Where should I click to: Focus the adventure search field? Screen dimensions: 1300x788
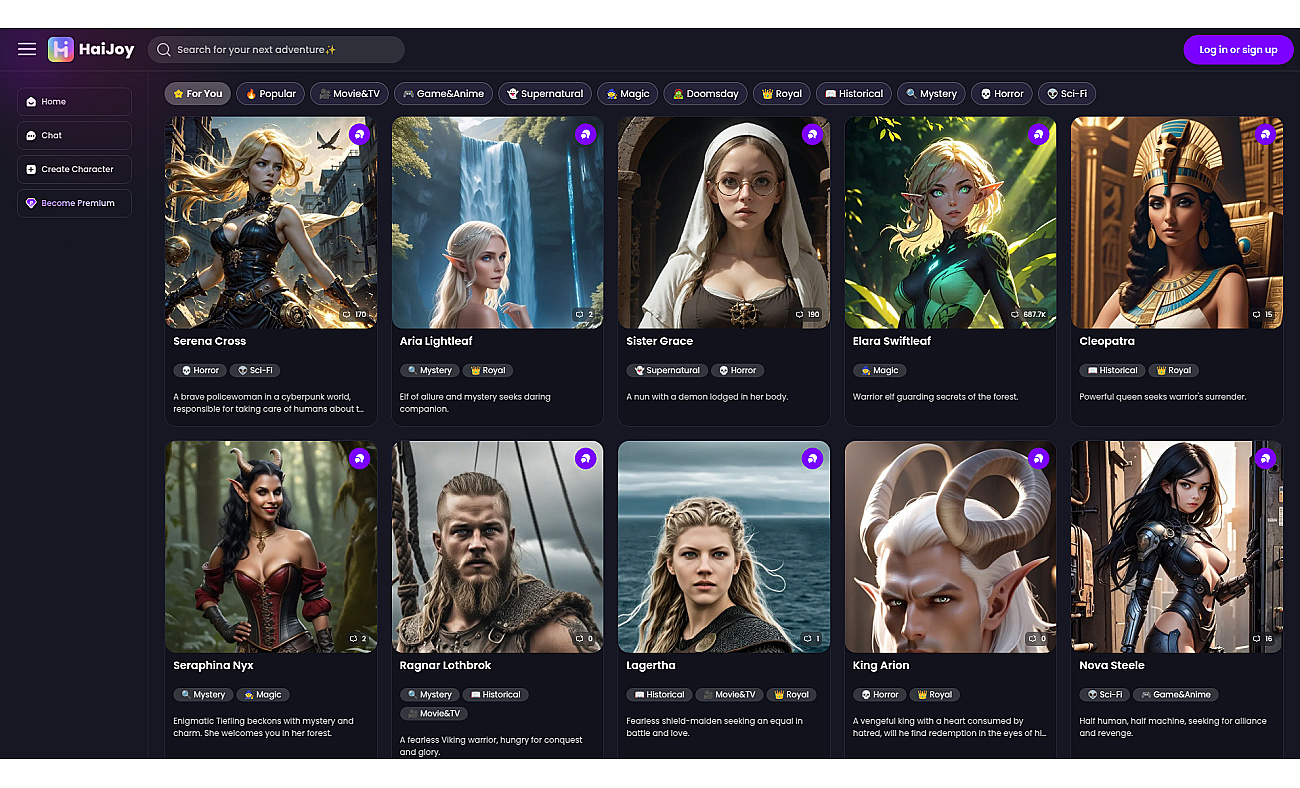(x=276, y=50)
